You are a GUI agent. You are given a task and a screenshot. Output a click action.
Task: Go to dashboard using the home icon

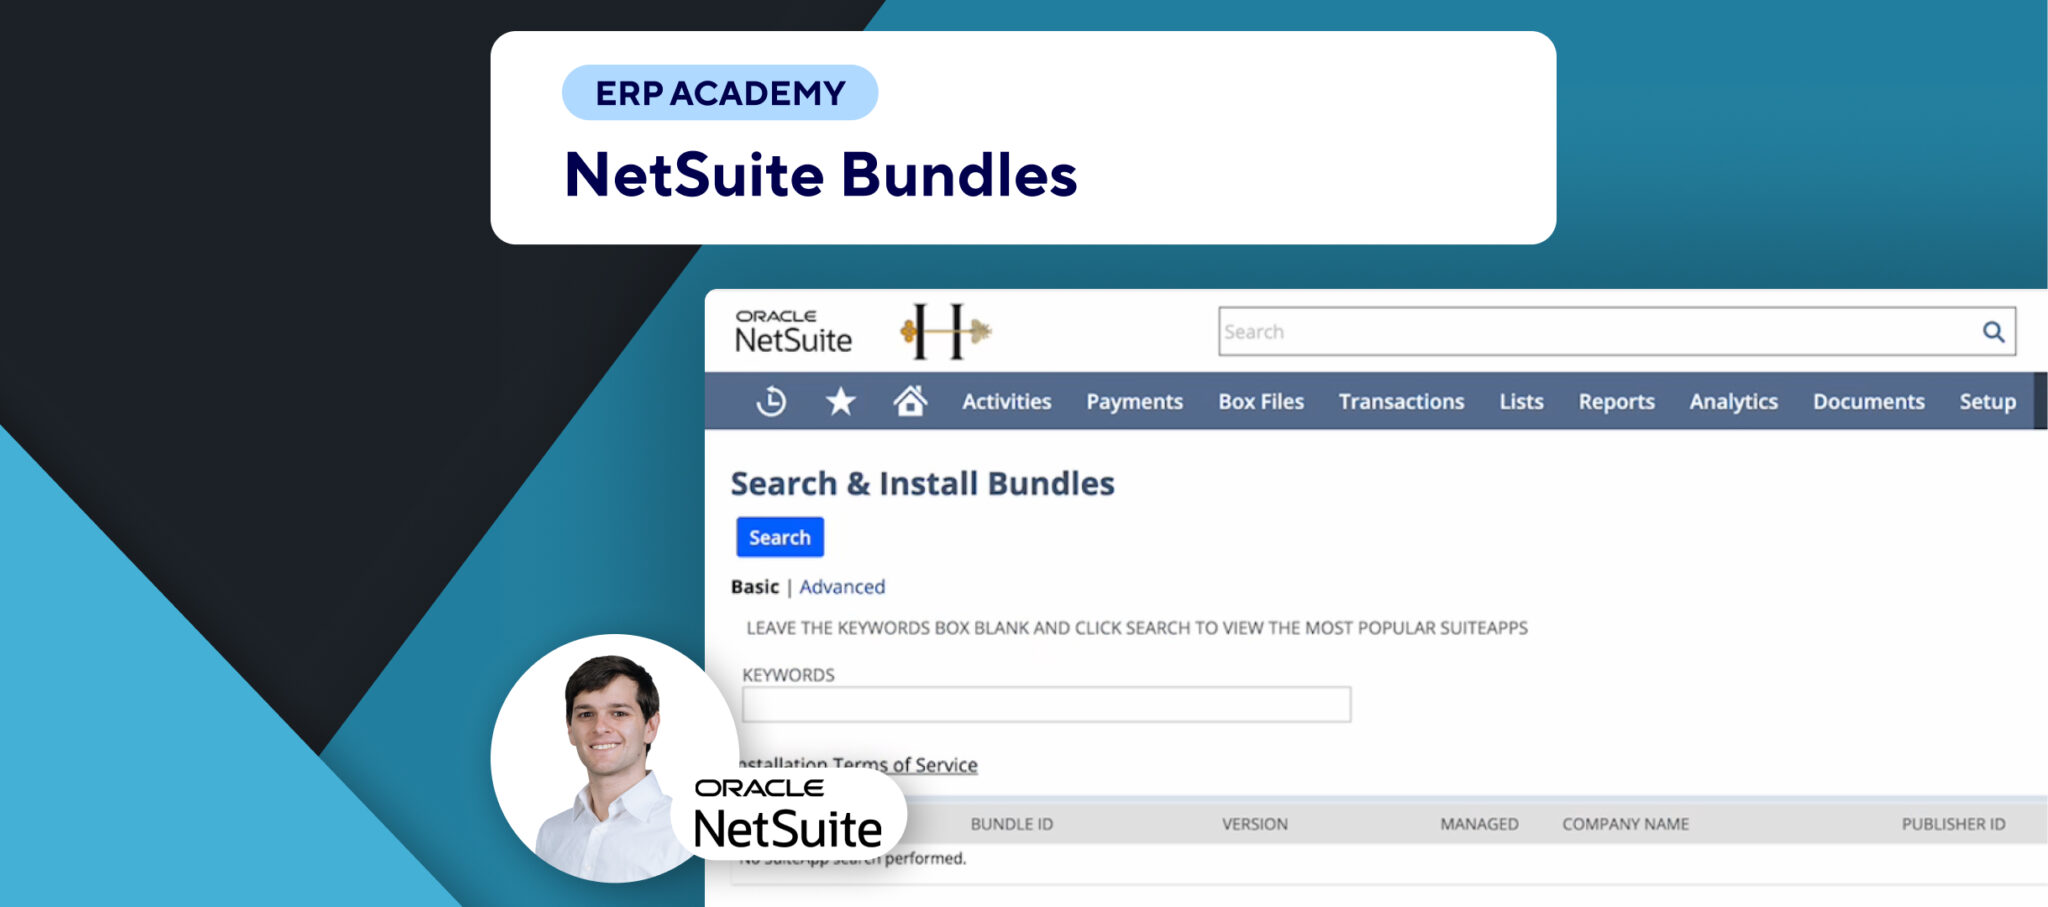point(910,401)
